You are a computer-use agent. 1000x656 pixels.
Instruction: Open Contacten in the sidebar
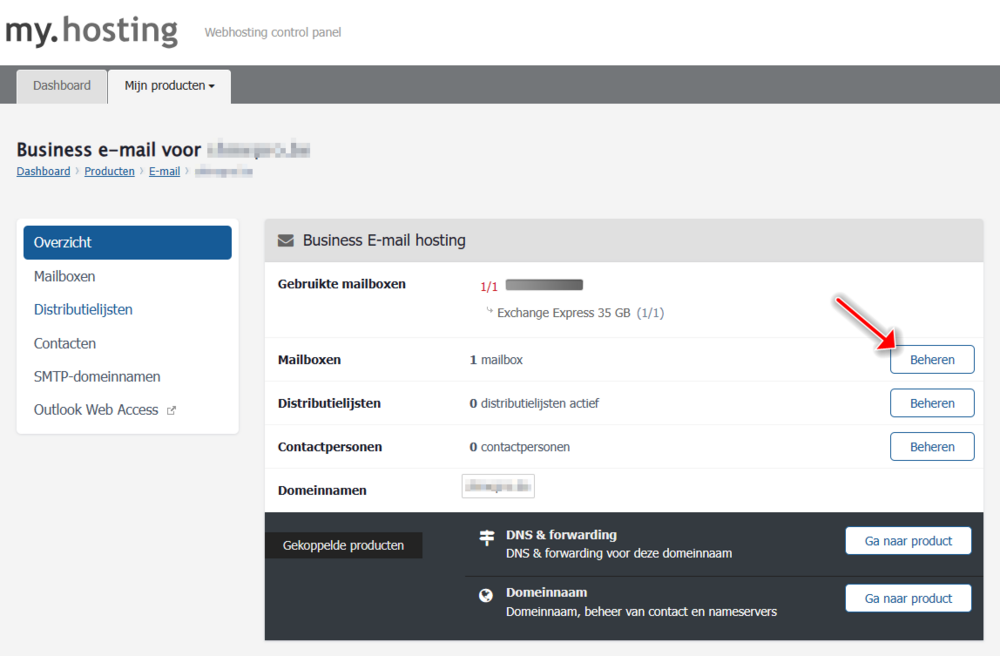(65, 343)
